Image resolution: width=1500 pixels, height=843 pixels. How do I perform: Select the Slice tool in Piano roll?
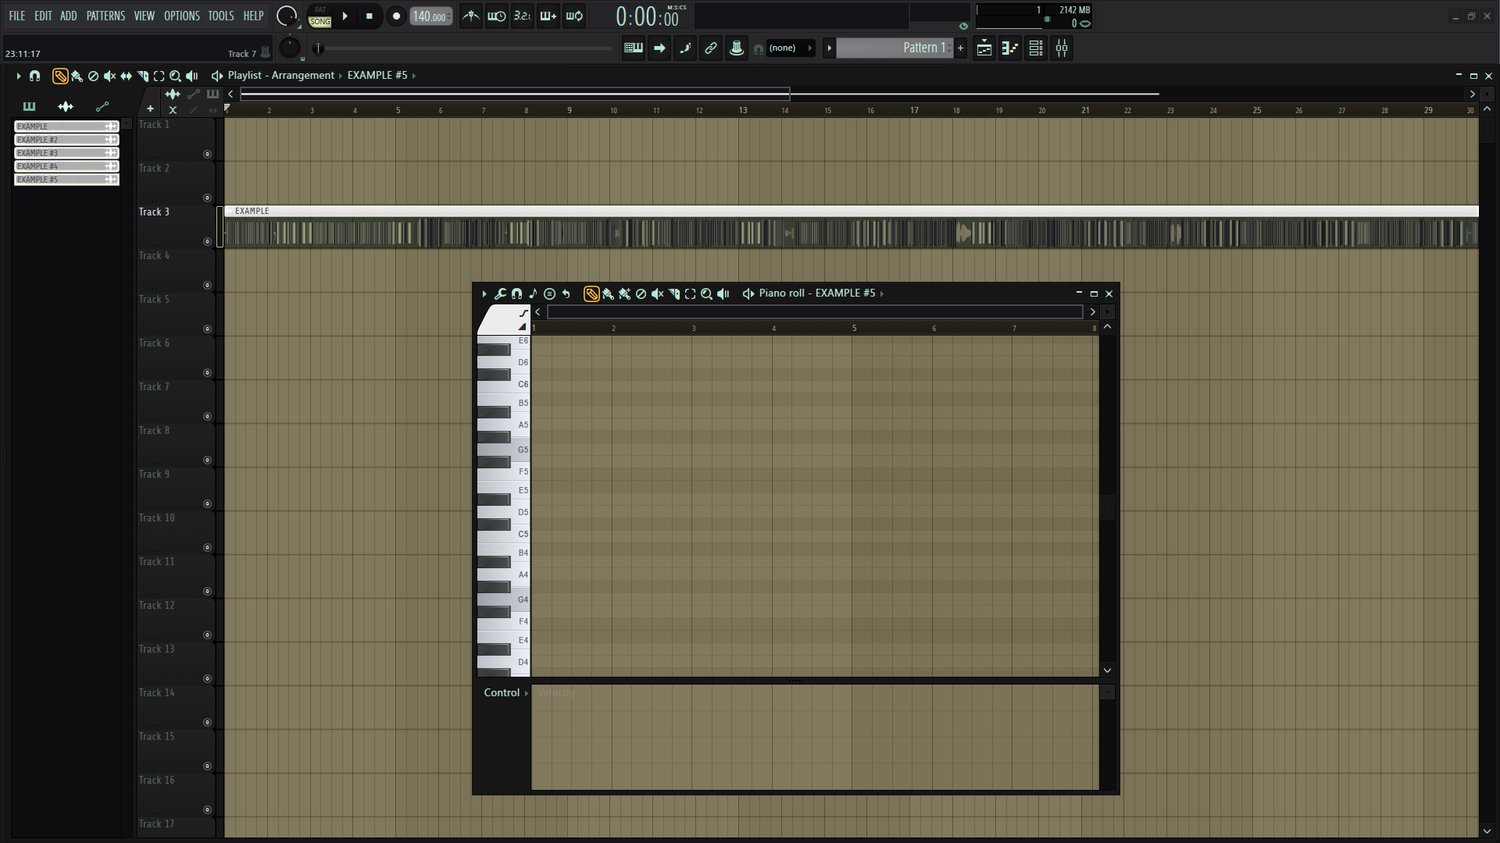click(x=674, y=294)
